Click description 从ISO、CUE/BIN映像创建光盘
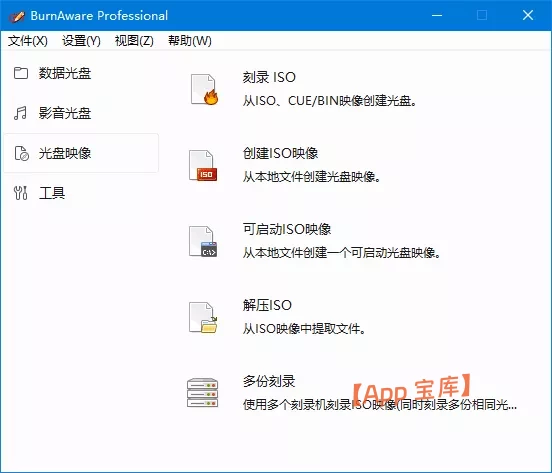The image size is (552, 473). coord(330,101)
